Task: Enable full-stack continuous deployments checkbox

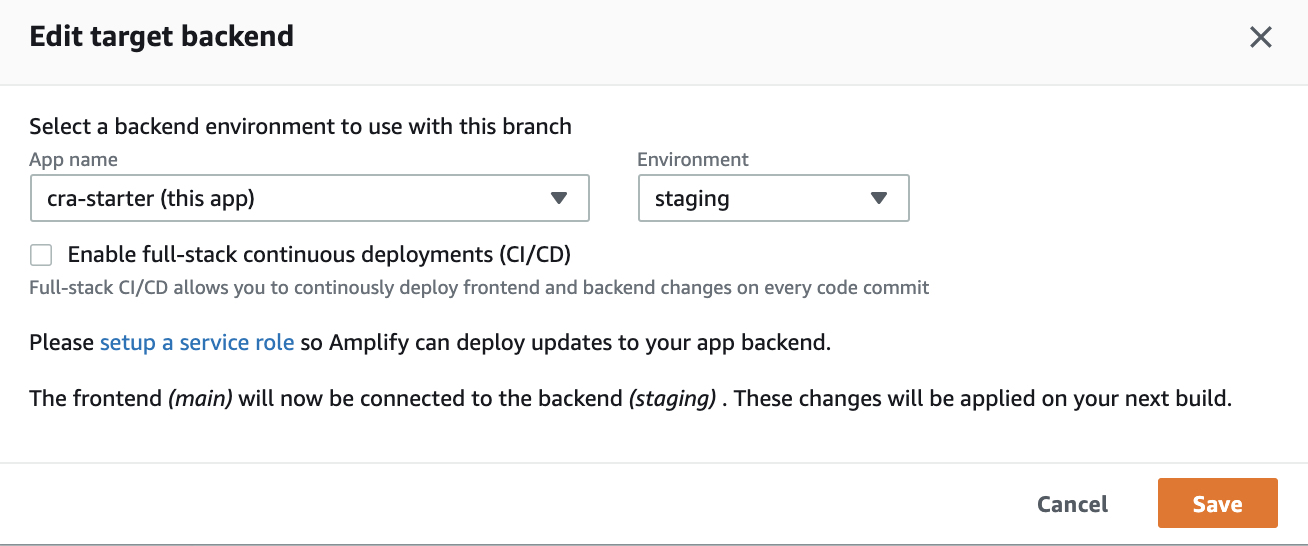Action: point(41,255)
